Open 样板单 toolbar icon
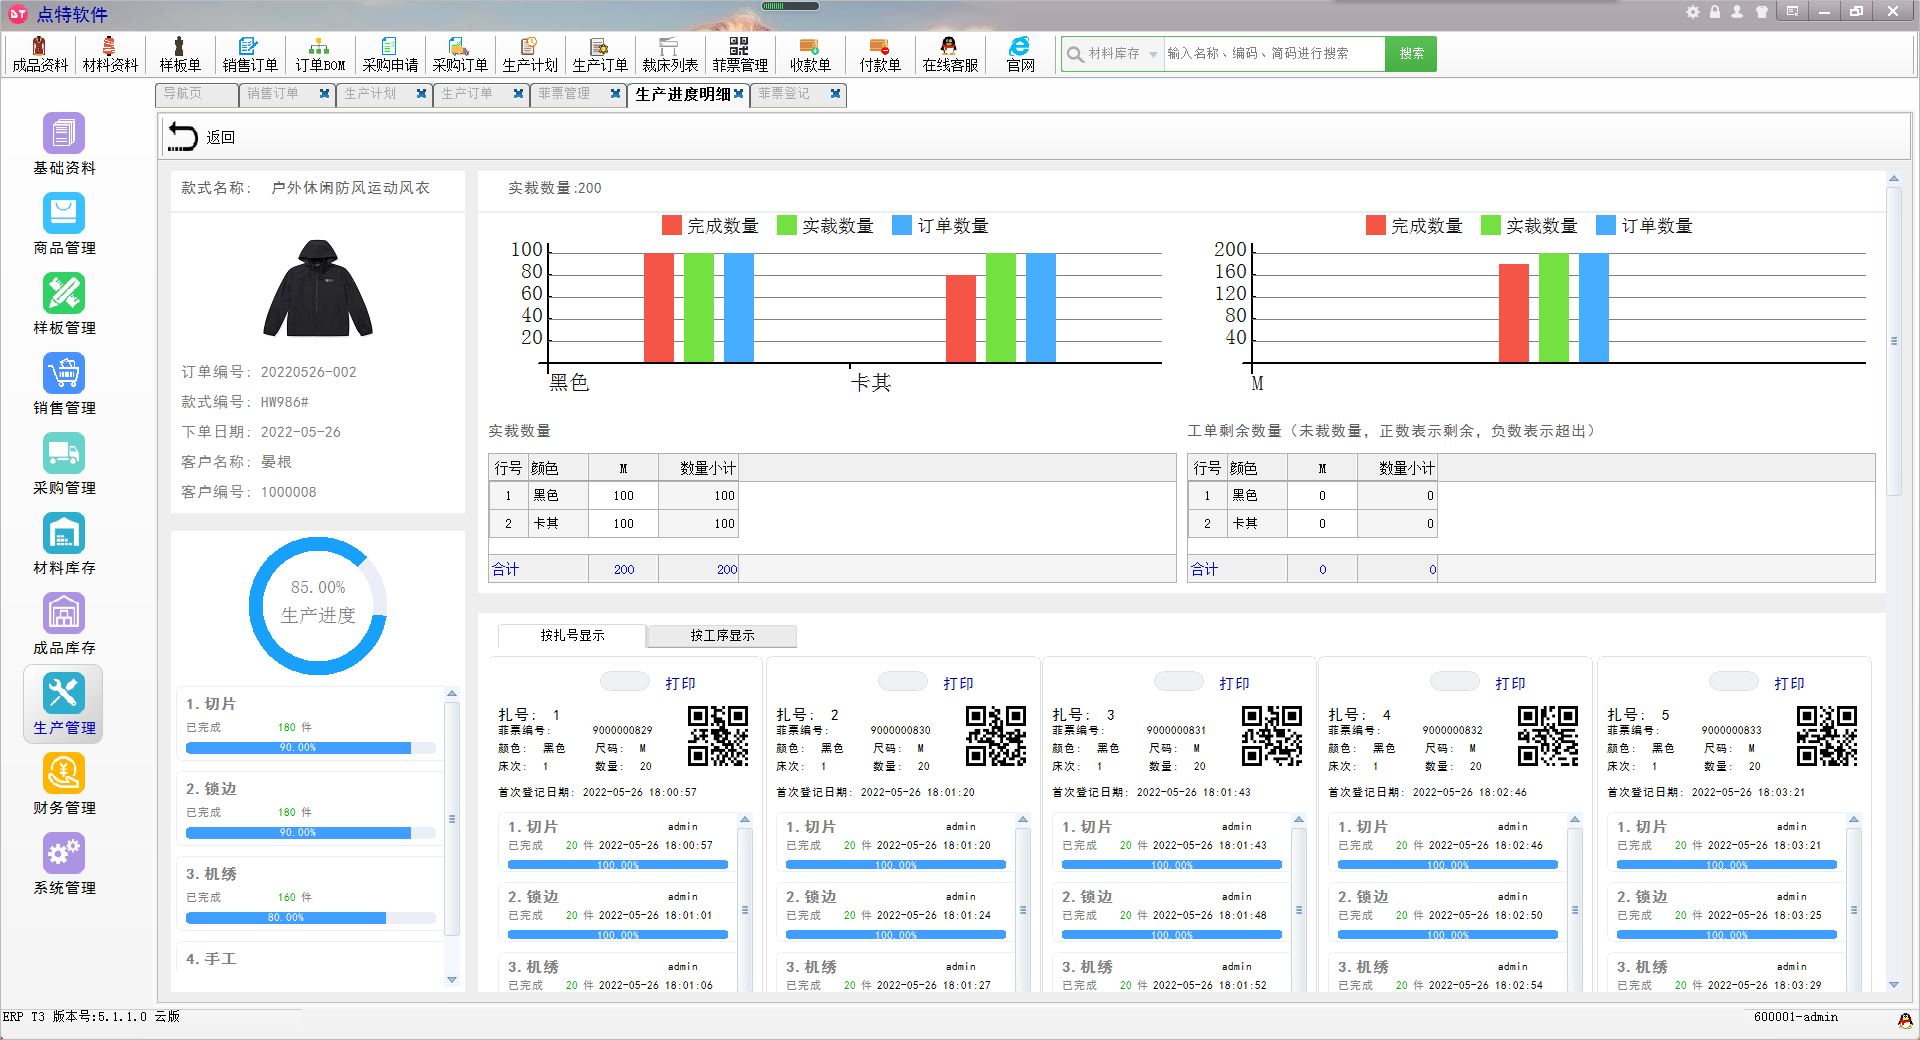 coord(180,54)
